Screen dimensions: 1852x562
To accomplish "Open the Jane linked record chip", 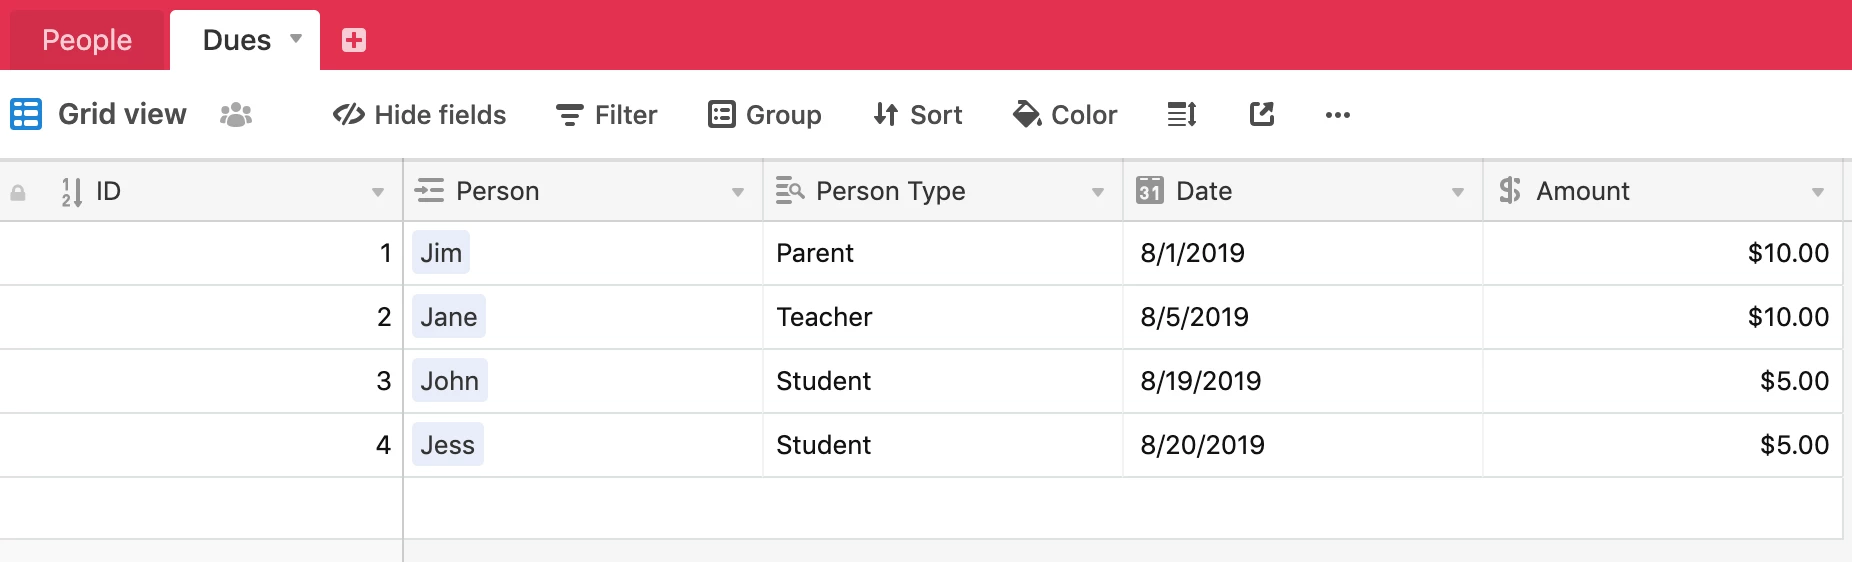I will (449, 317).
